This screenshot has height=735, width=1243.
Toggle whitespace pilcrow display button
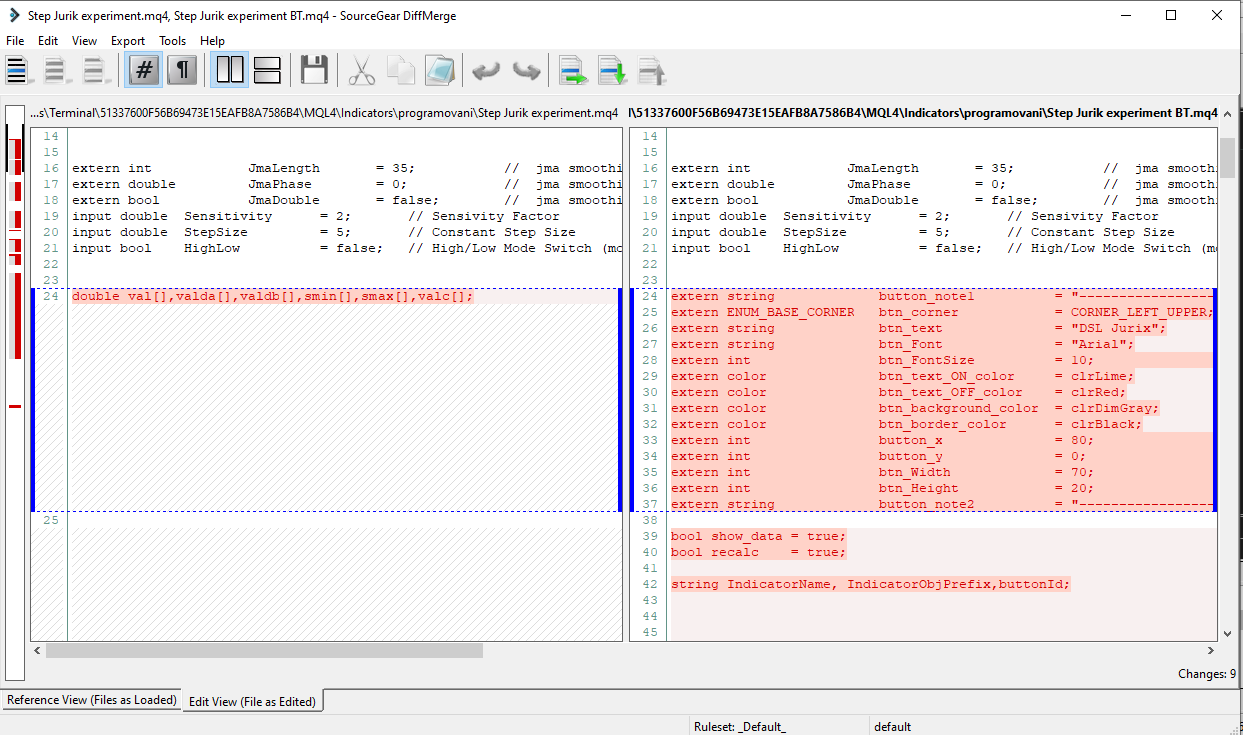(181, 70)
